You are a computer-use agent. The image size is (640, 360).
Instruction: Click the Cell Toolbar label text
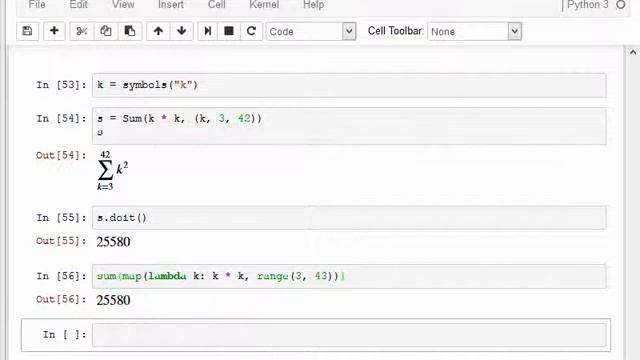coord(395,31)
